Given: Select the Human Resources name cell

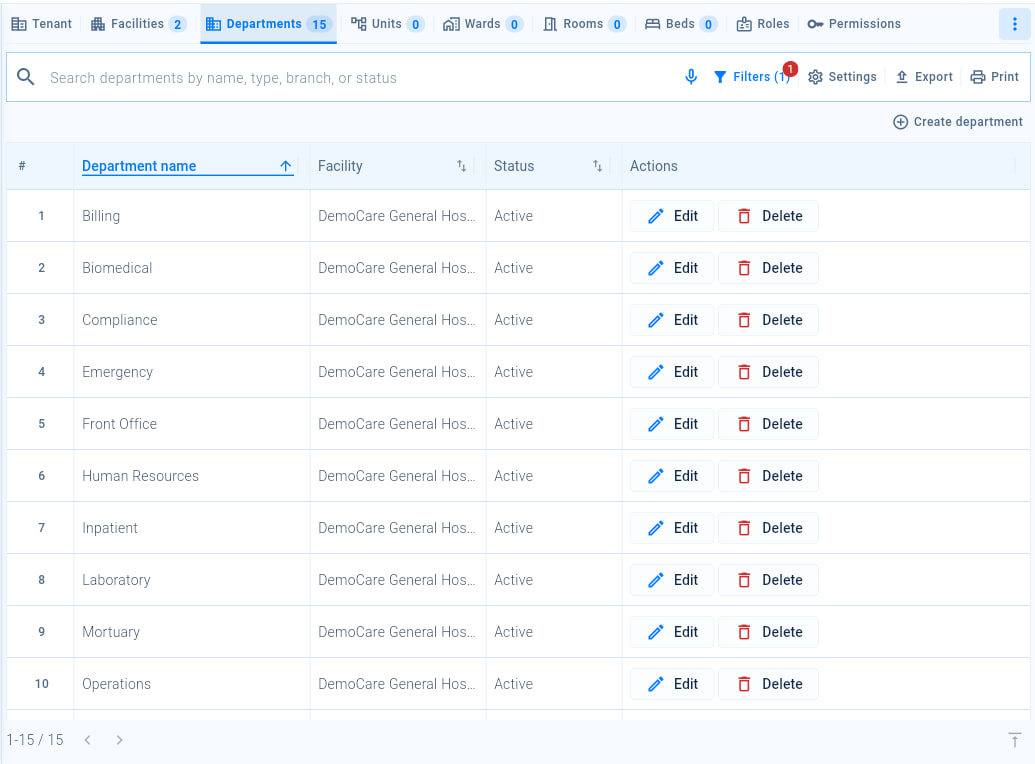Looking at the screenshot, I should click(191, 476).
